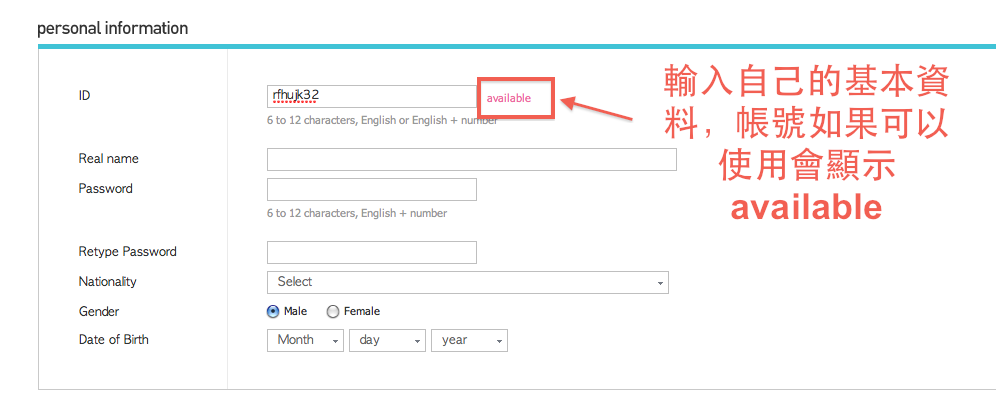This screenshot has width=996, height=413.
Task: Click the 'personal information' heading
Action: (x=112, y=29)
